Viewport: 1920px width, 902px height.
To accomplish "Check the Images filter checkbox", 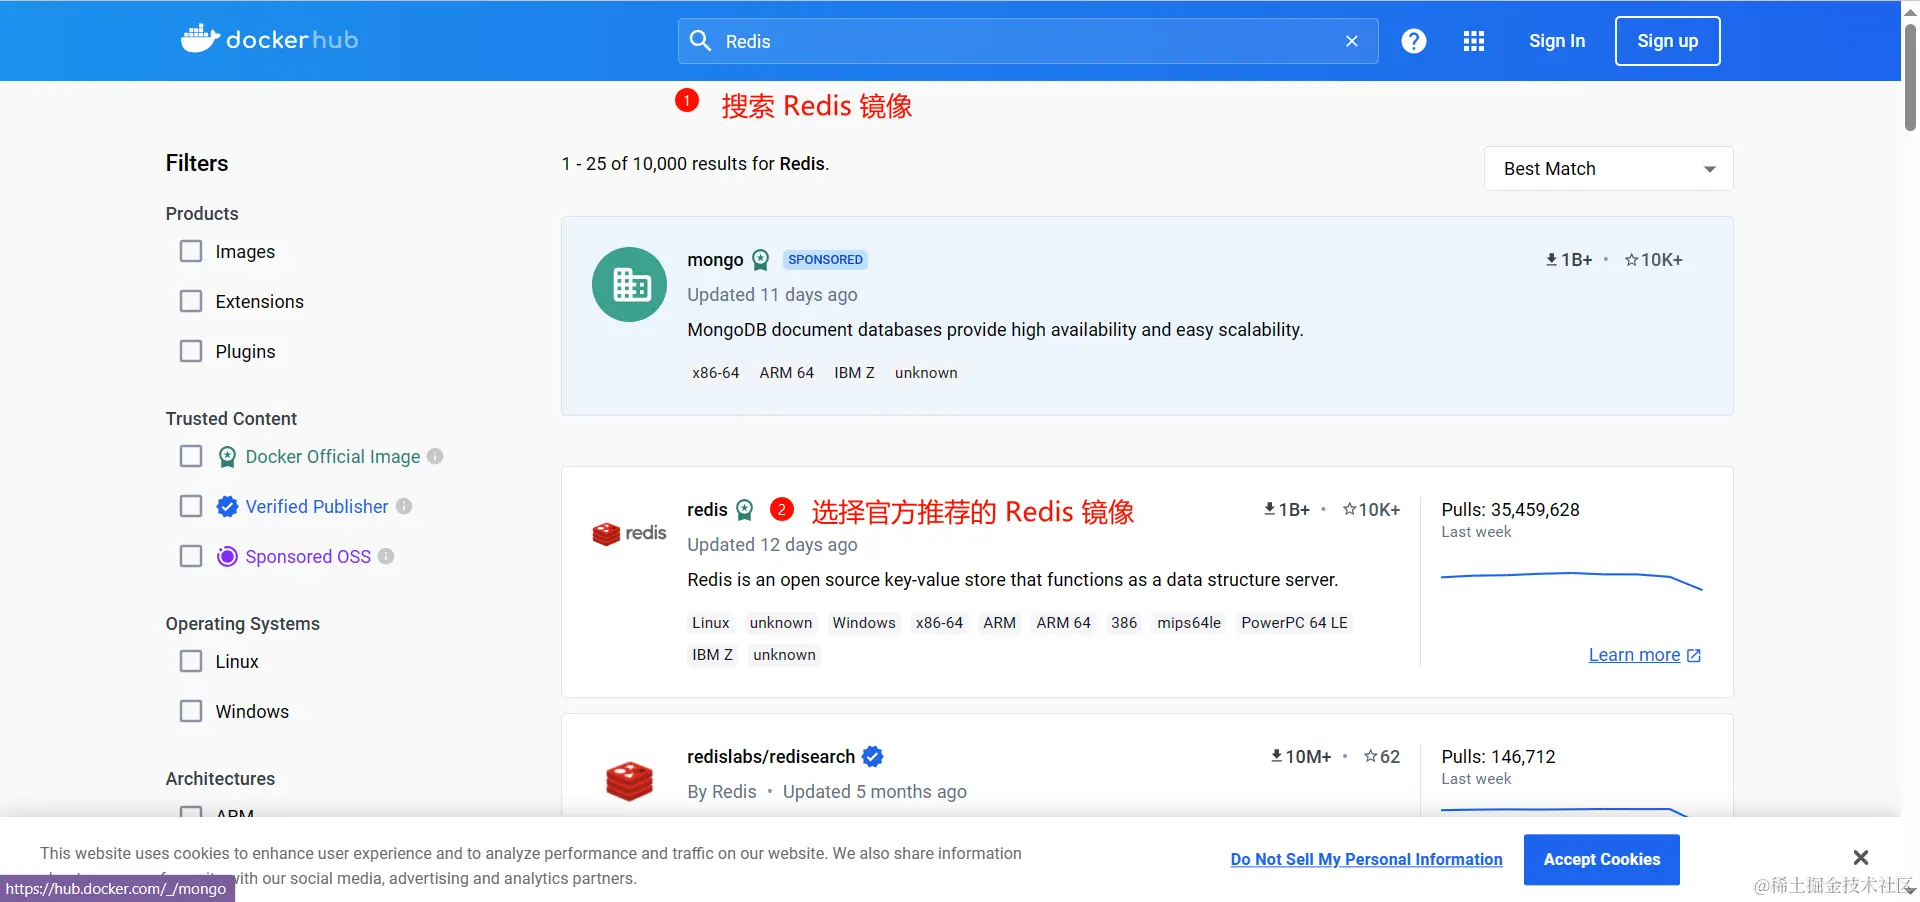I will point(191,251).
